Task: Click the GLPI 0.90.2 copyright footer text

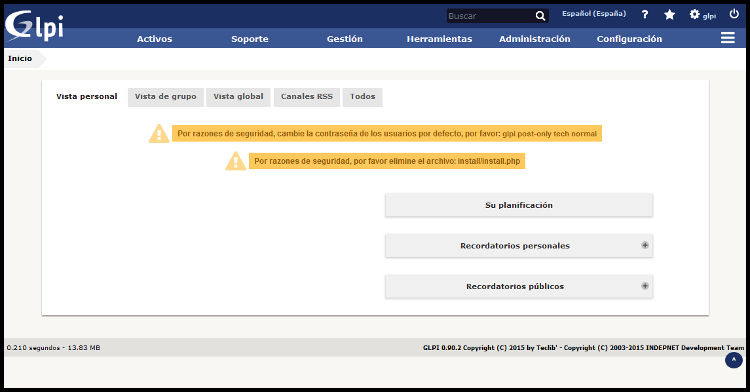Action: (x=583, y=348)
